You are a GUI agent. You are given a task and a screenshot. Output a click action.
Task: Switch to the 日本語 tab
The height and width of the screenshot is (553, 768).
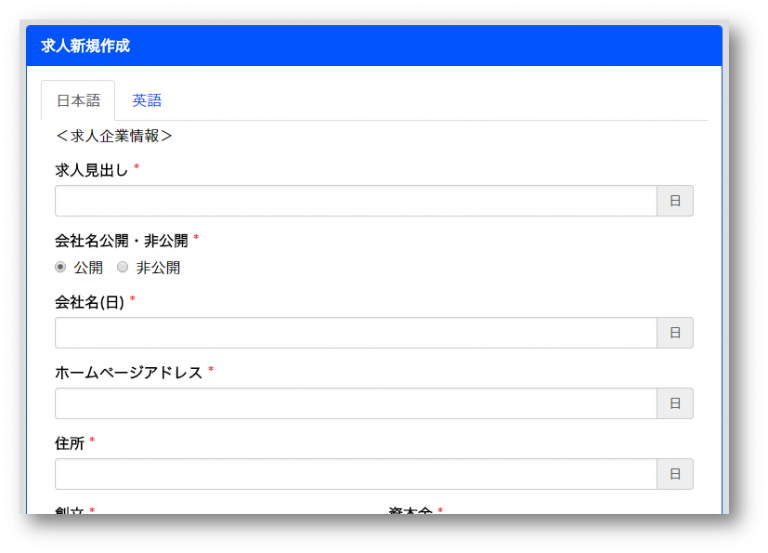[x=78, y=101]
